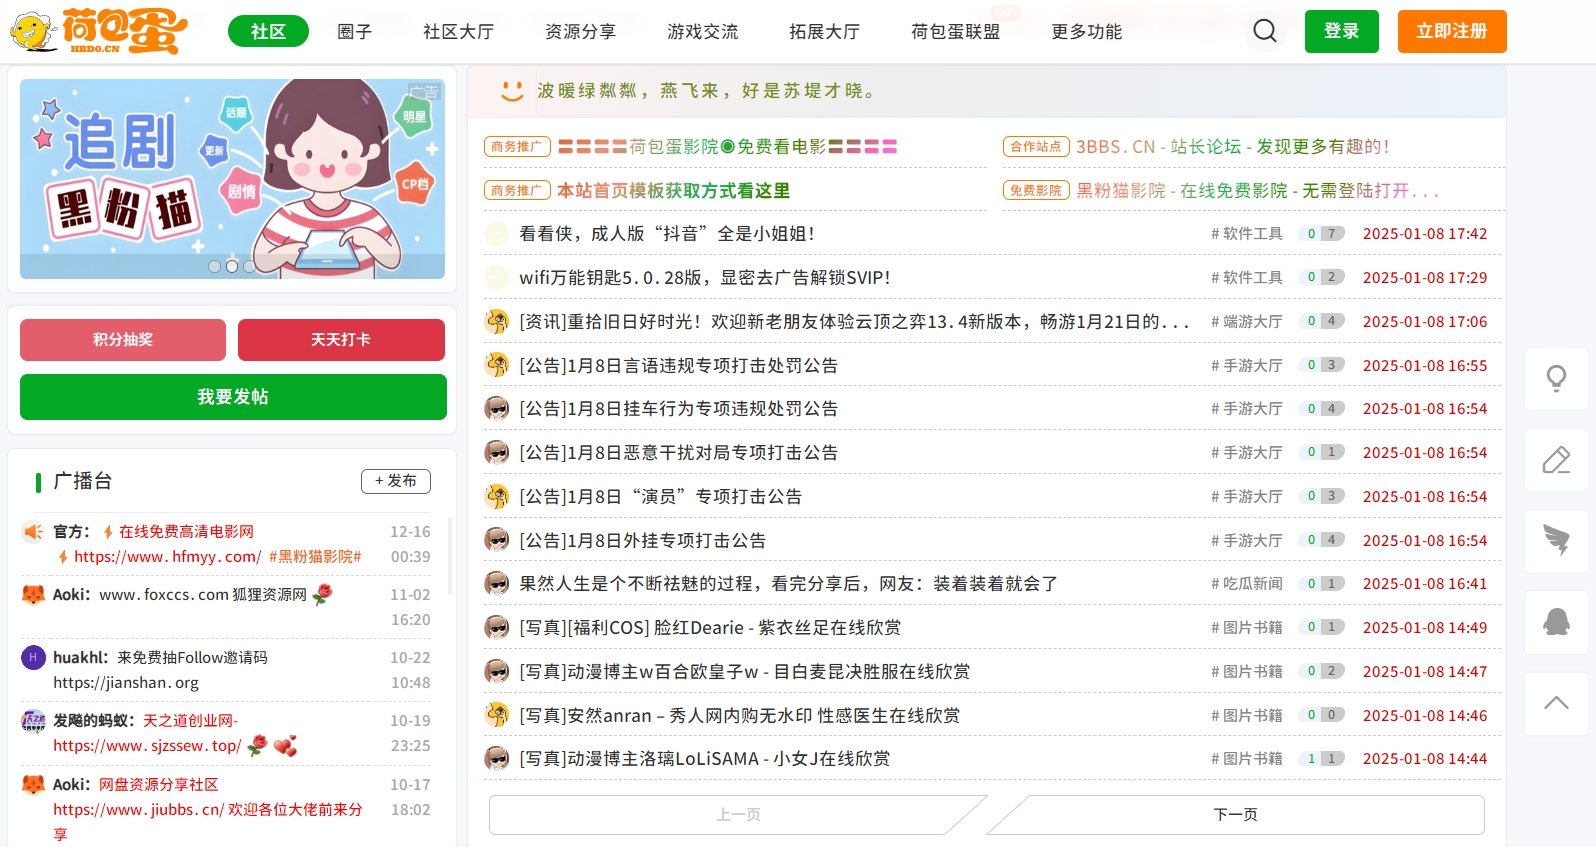Image resolution: width=1596 pixels, height=847 pixels.
Task: Click avatar beside 果然人生 post
Action: (497, 584)
